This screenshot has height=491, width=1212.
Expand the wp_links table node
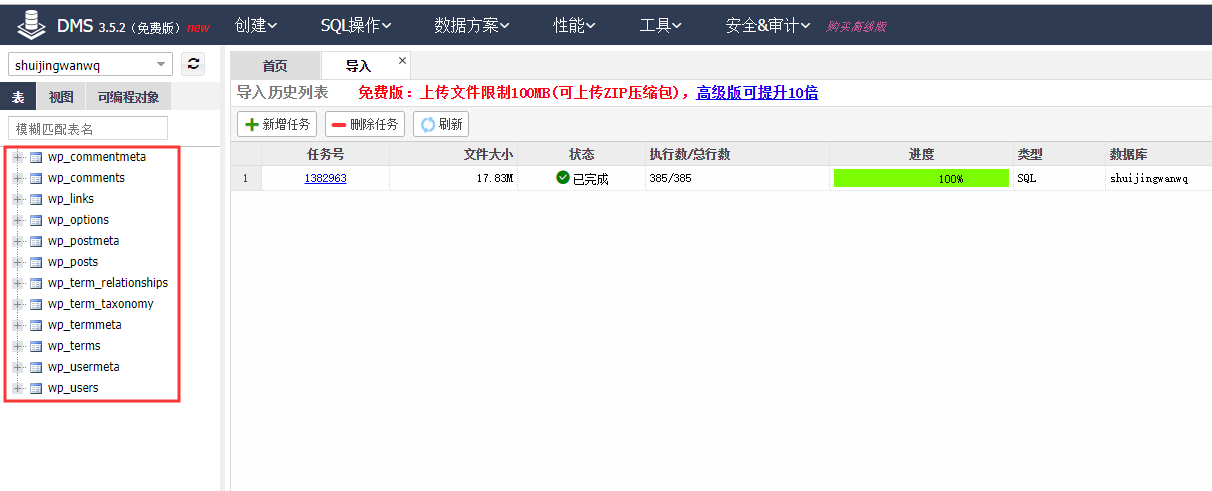tap(18, 199)
